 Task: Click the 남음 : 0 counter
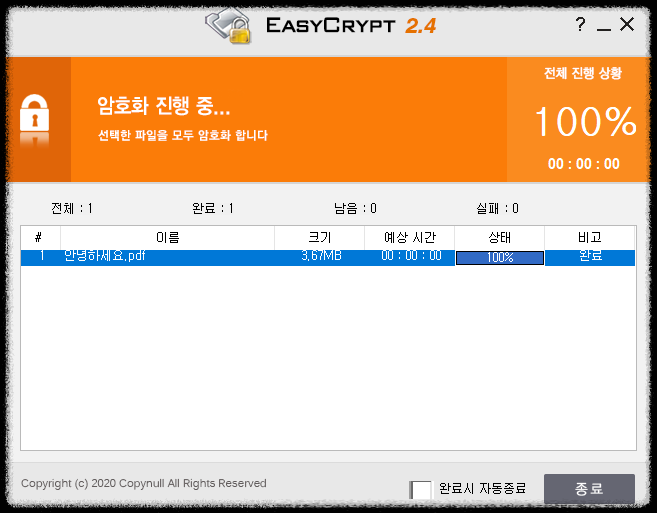355,208
